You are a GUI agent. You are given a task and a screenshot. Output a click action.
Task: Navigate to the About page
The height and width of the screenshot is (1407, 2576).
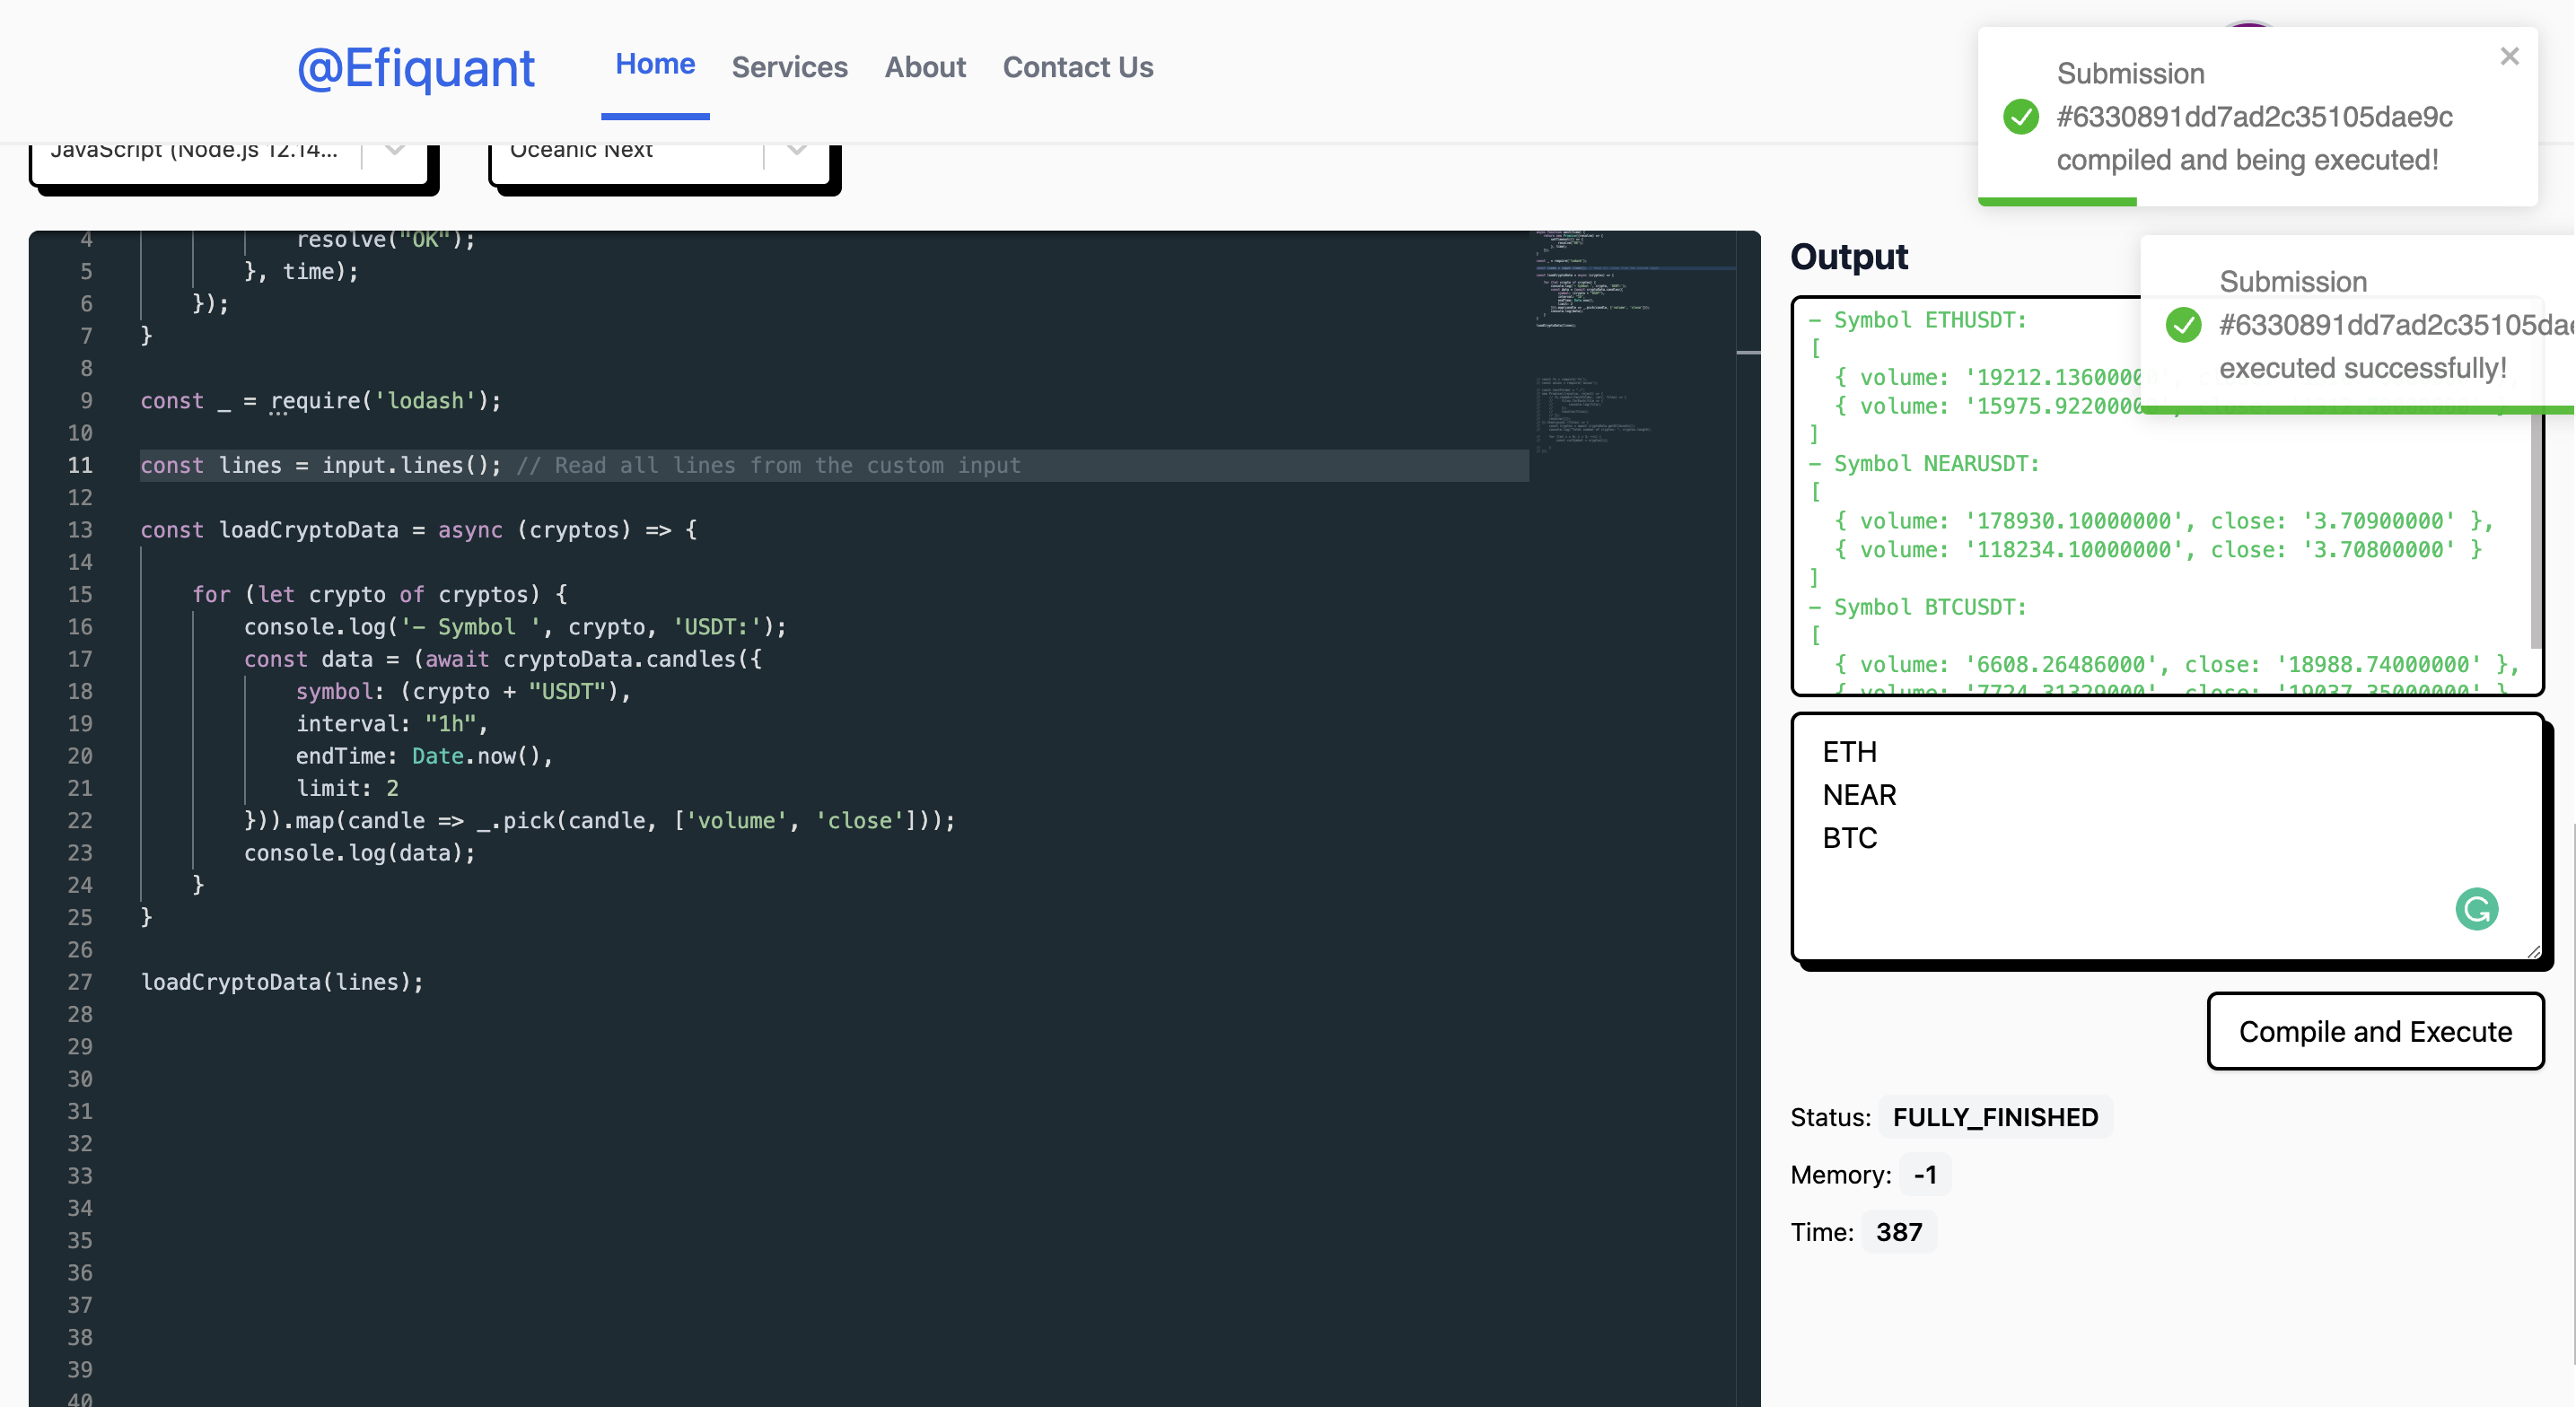pos(925,67)
